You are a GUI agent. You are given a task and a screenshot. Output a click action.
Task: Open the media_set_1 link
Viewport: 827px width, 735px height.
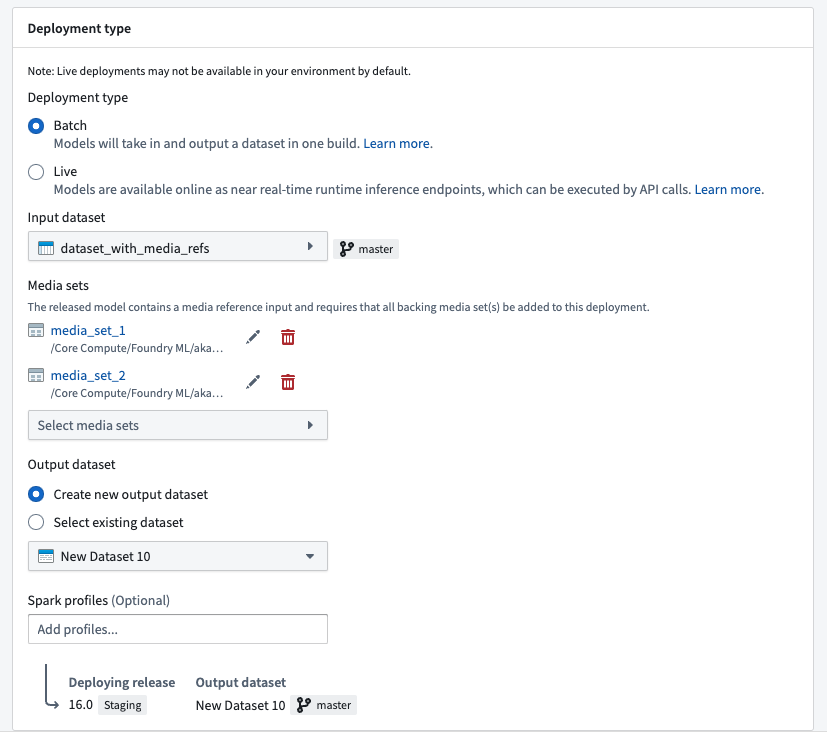point(88,331)
